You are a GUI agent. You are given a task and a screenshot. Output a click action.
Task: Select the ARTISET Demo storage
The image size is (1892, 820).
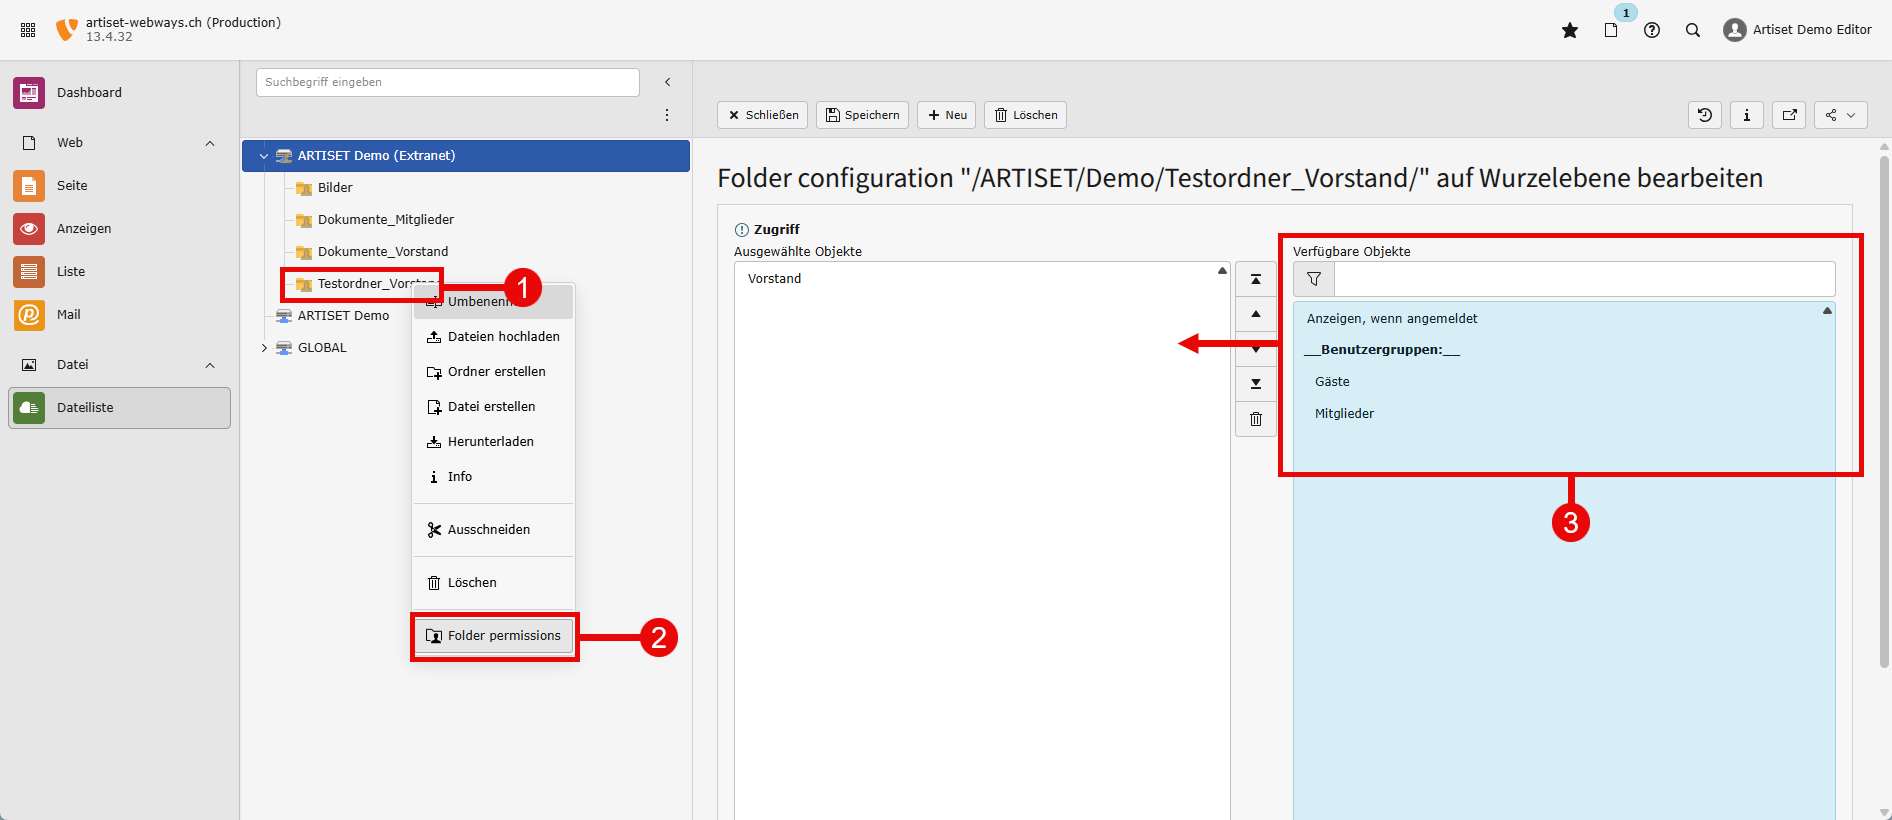[x=343, y=316]
